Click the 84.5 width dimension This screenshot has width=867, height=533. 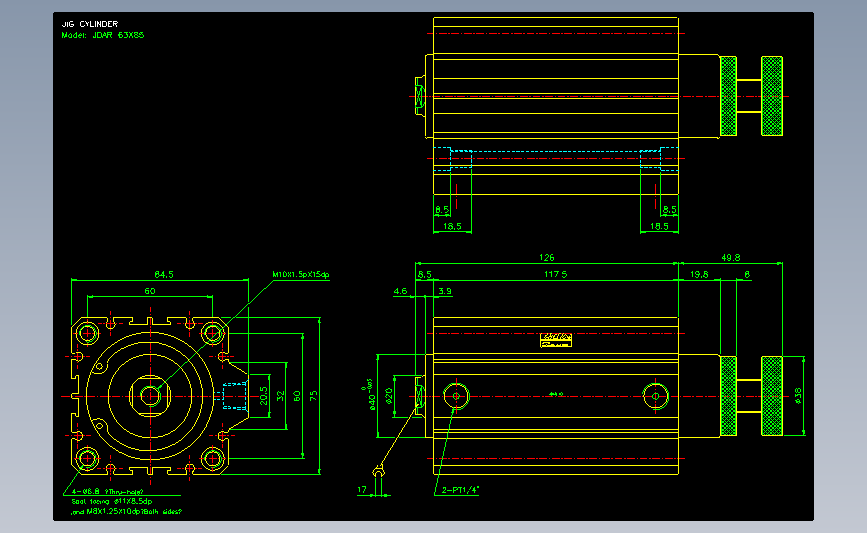[x=164, y=274]
